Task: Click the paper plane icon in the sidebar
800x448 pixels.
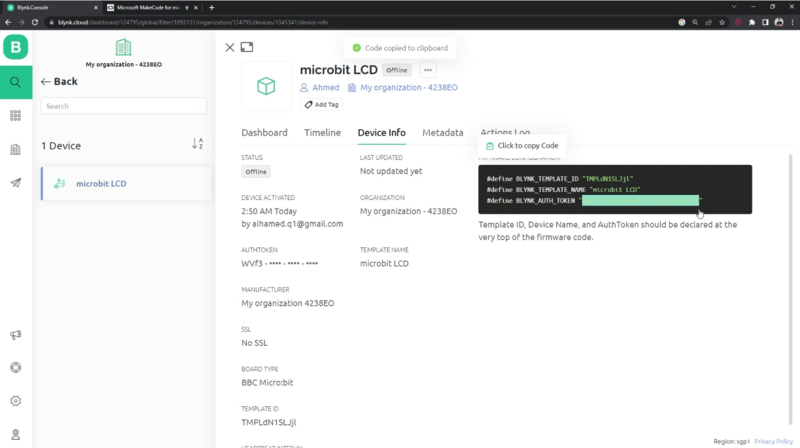Action: 16,183
